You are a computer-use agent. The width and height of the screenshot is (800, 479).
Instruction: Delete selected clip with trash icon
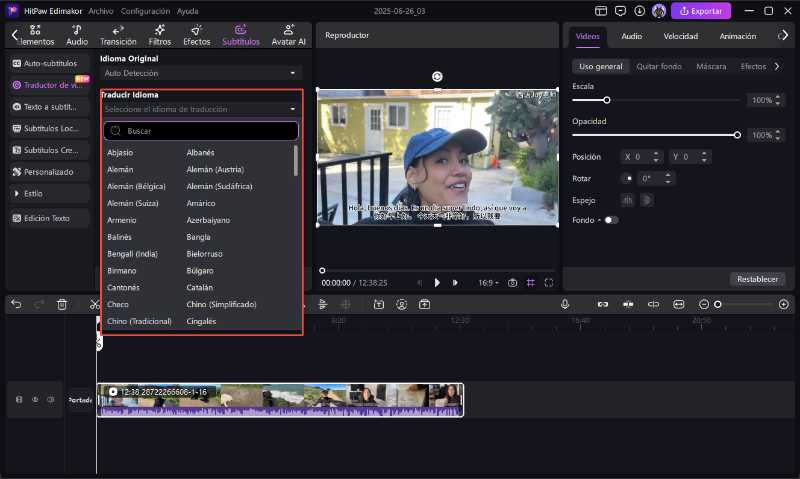(62, 305)
